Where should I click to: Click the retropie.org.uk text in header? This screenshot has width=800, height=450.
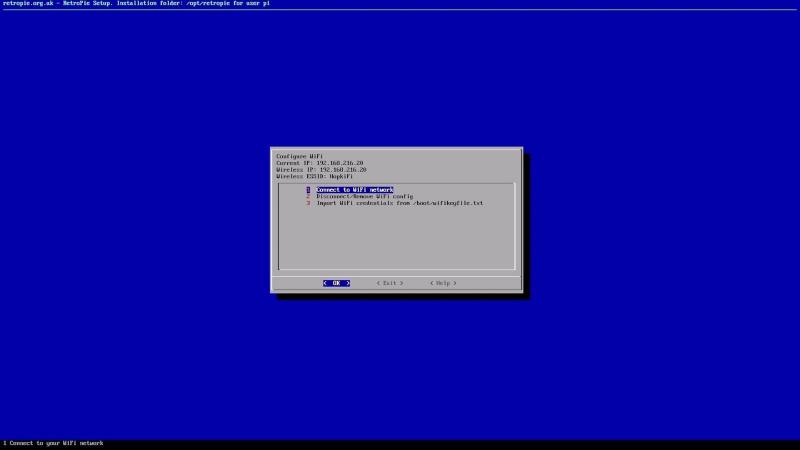point(26,4)
